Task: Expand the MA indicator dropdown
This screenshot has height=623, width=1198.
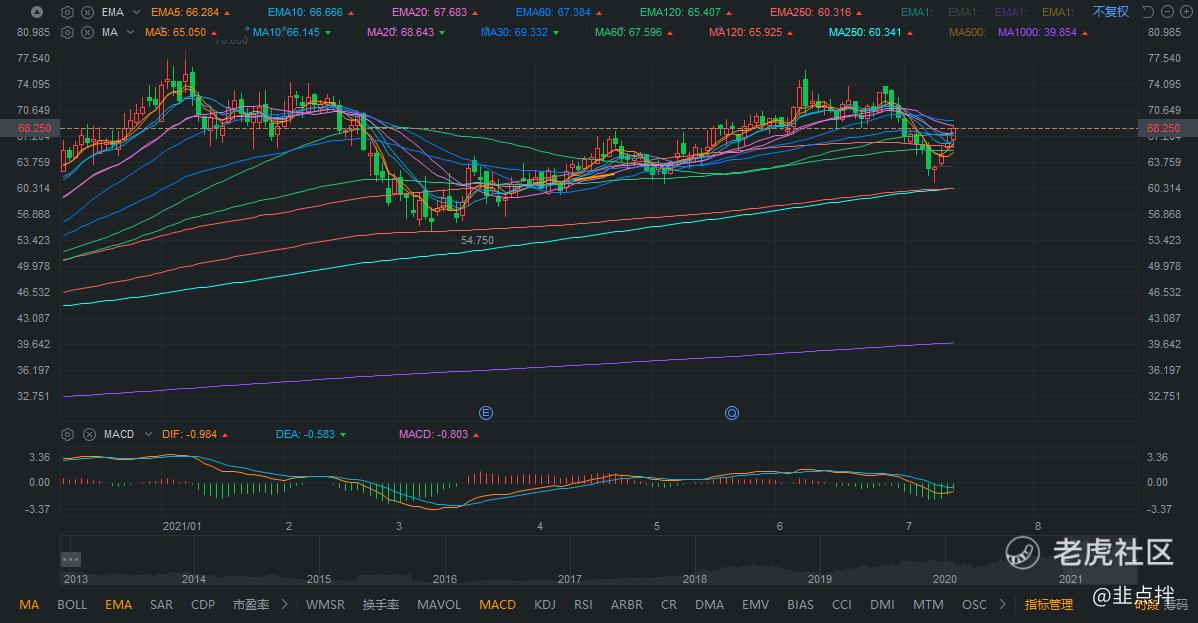Action: [x=130, y=33]
